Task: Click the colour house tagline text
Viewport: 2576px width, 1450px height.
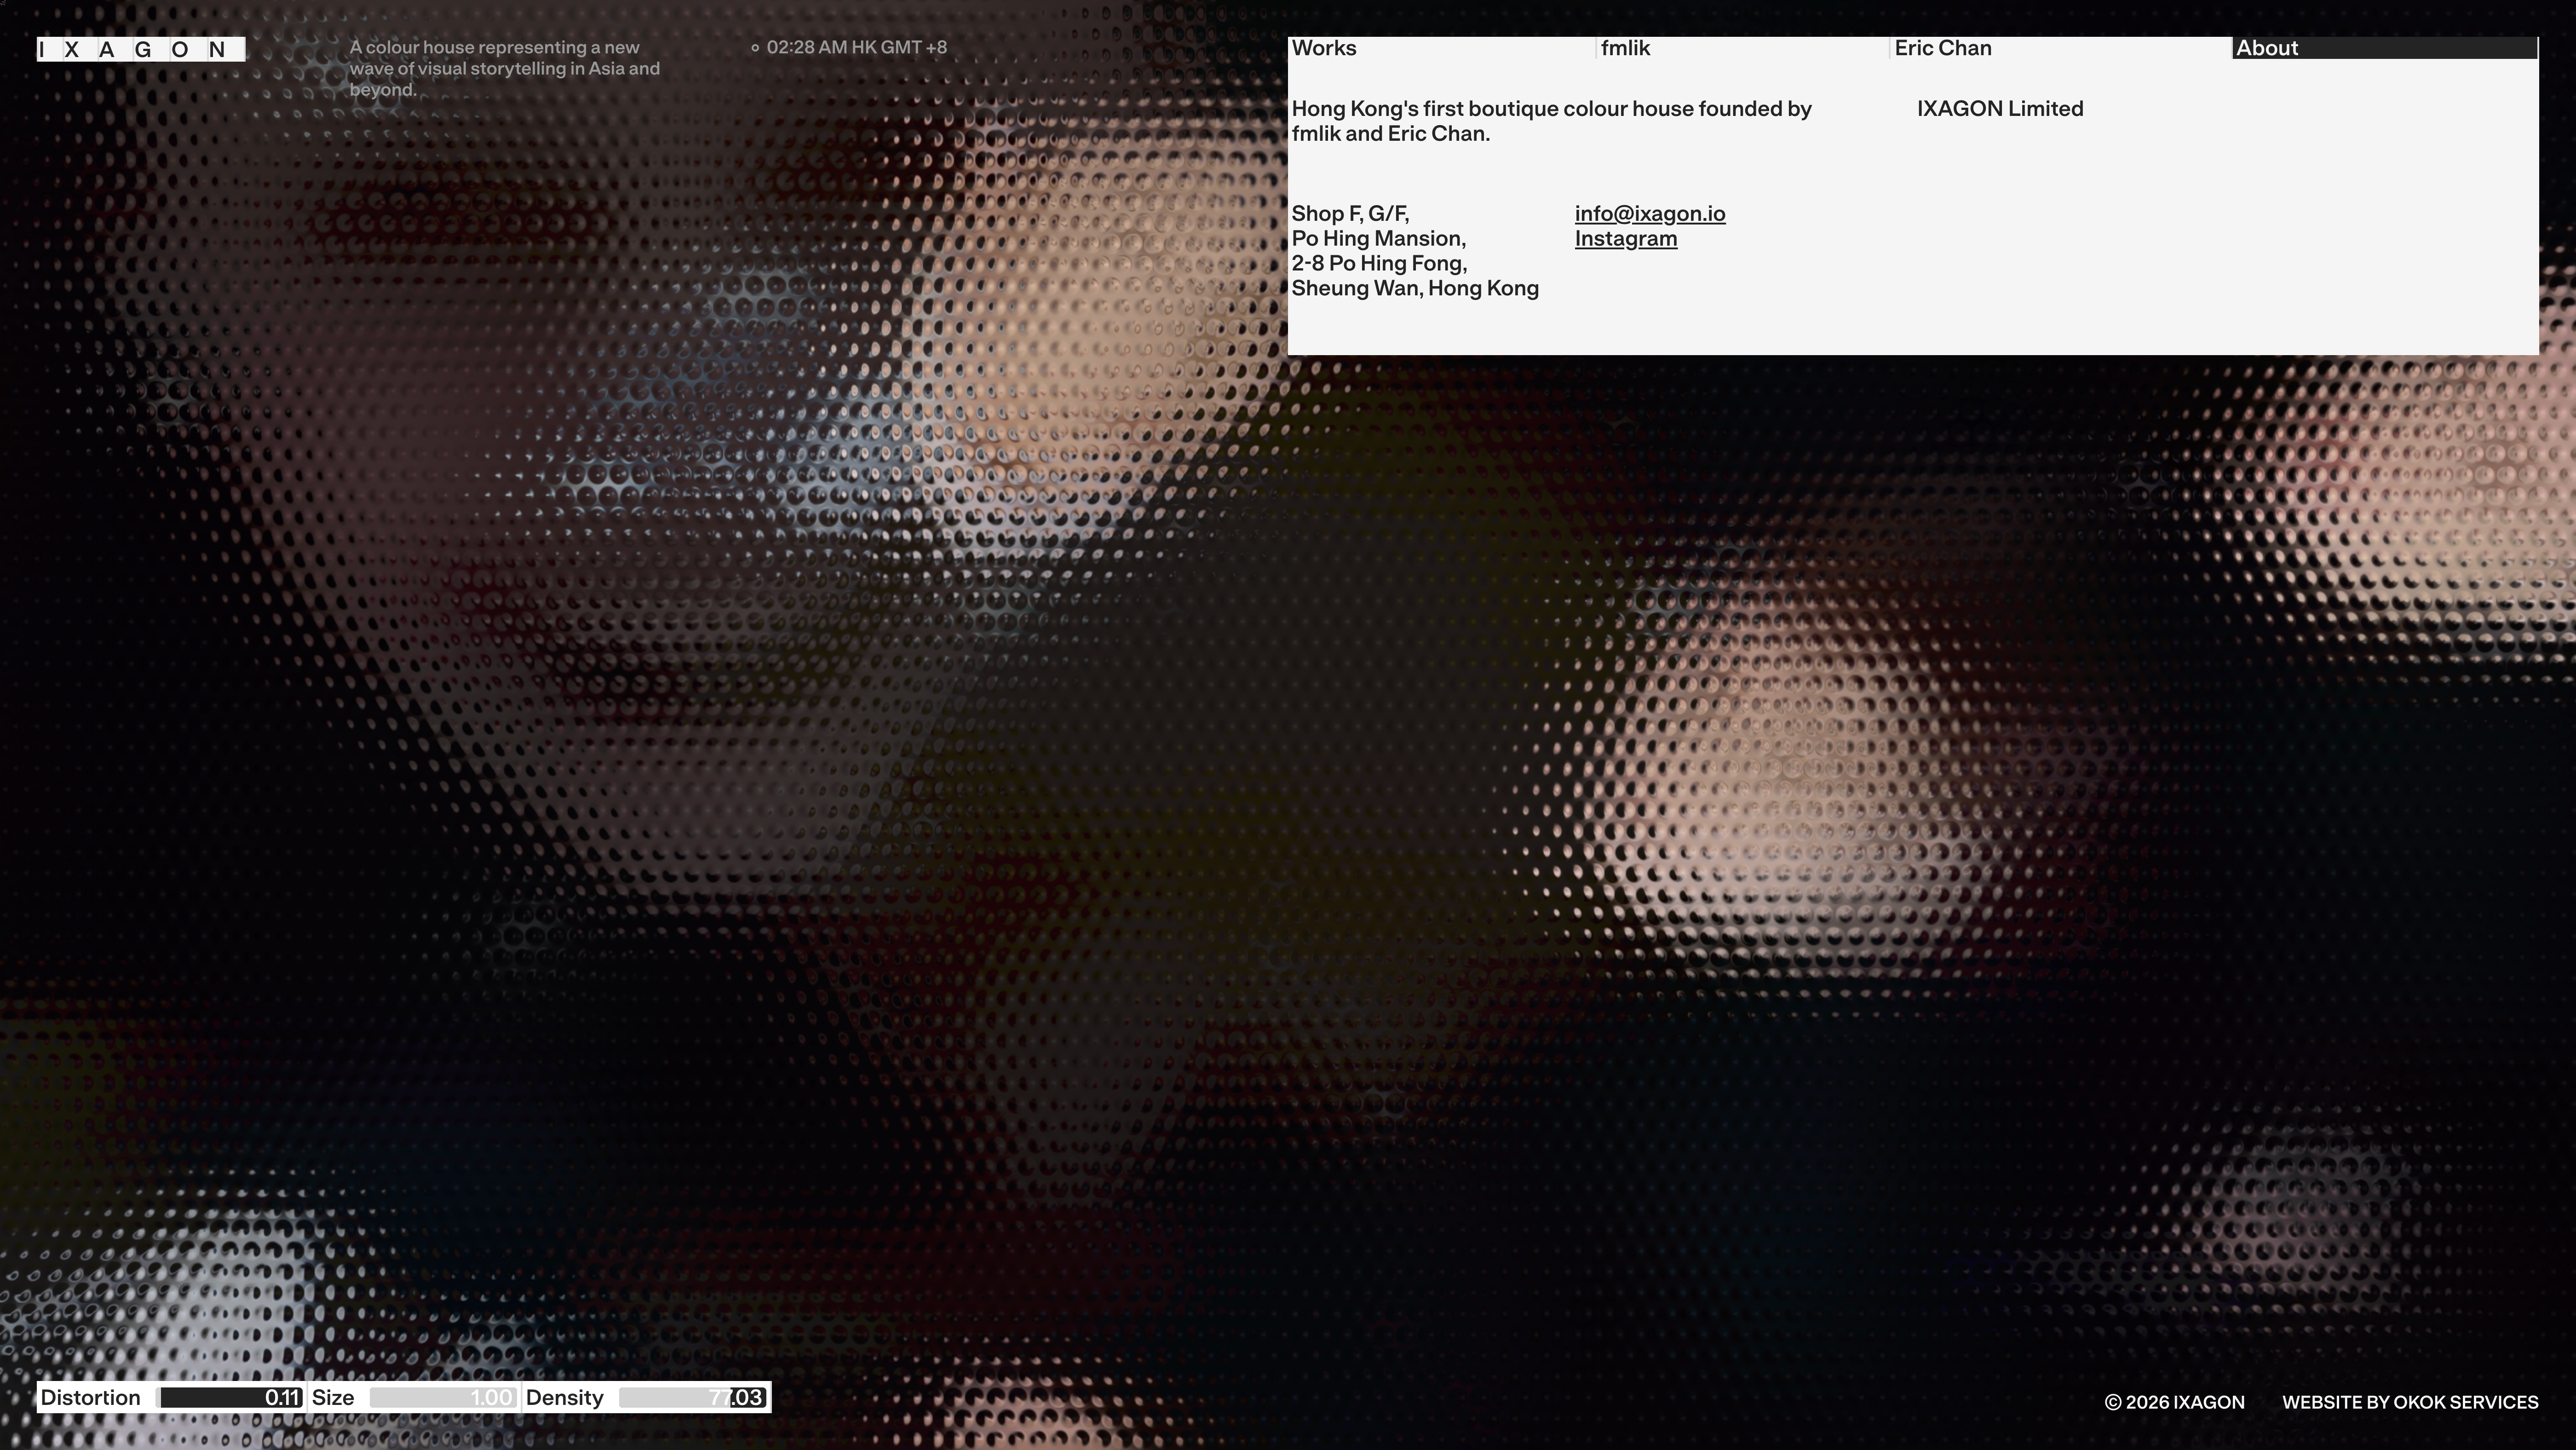Action: pos(505,69)
